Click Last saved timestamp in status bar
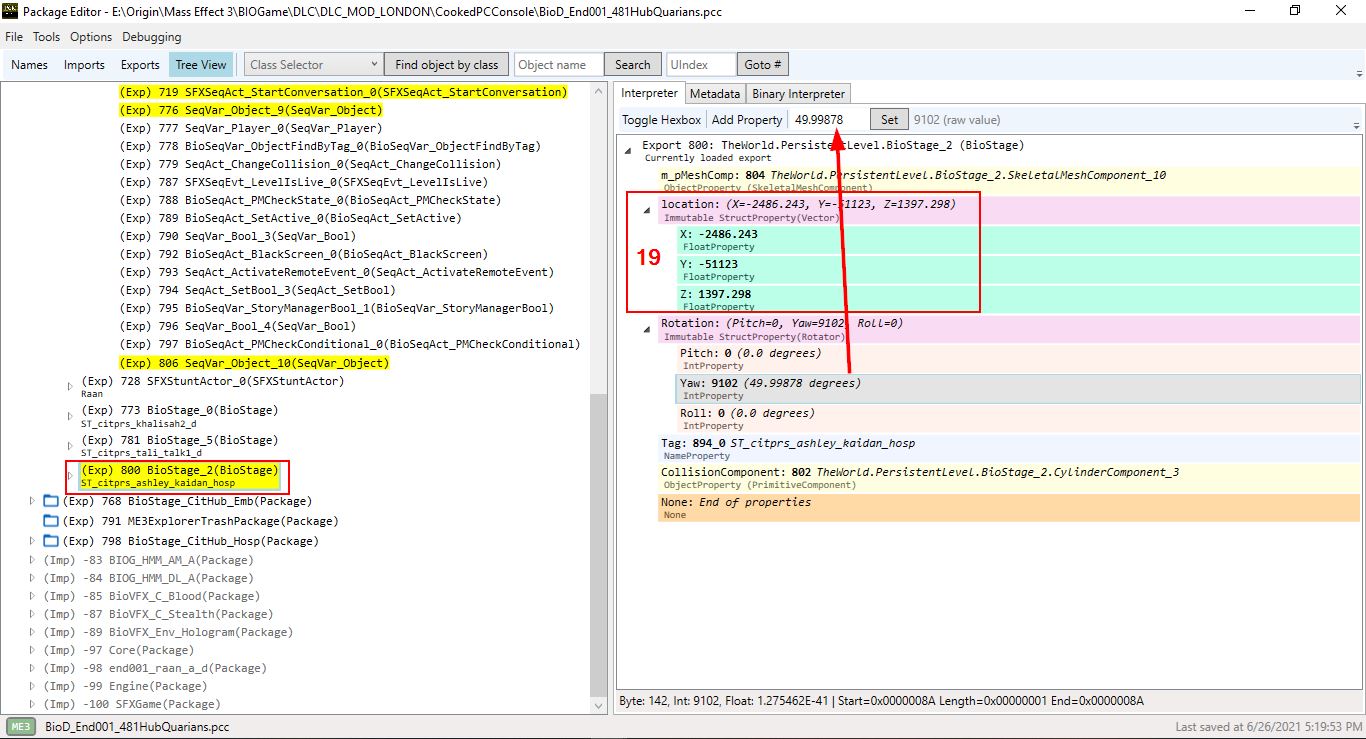 (x=1267, y=727)
